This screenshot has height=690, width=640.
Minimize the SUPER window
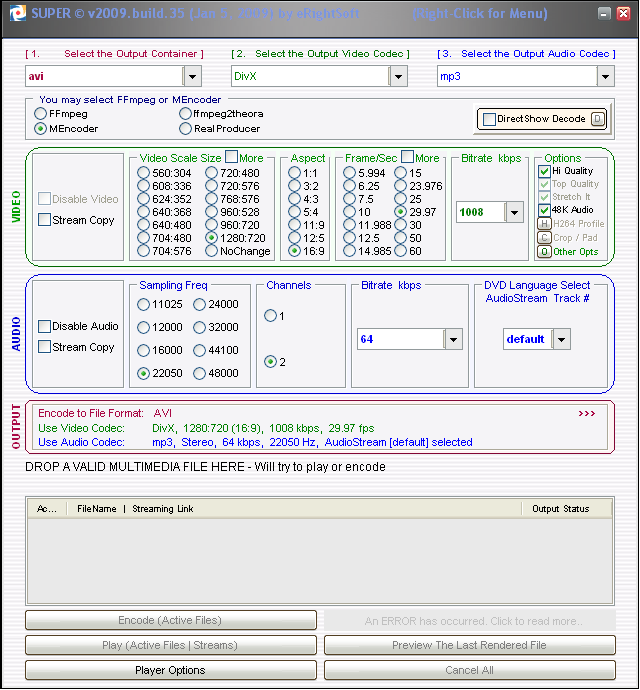pos(604,14)
